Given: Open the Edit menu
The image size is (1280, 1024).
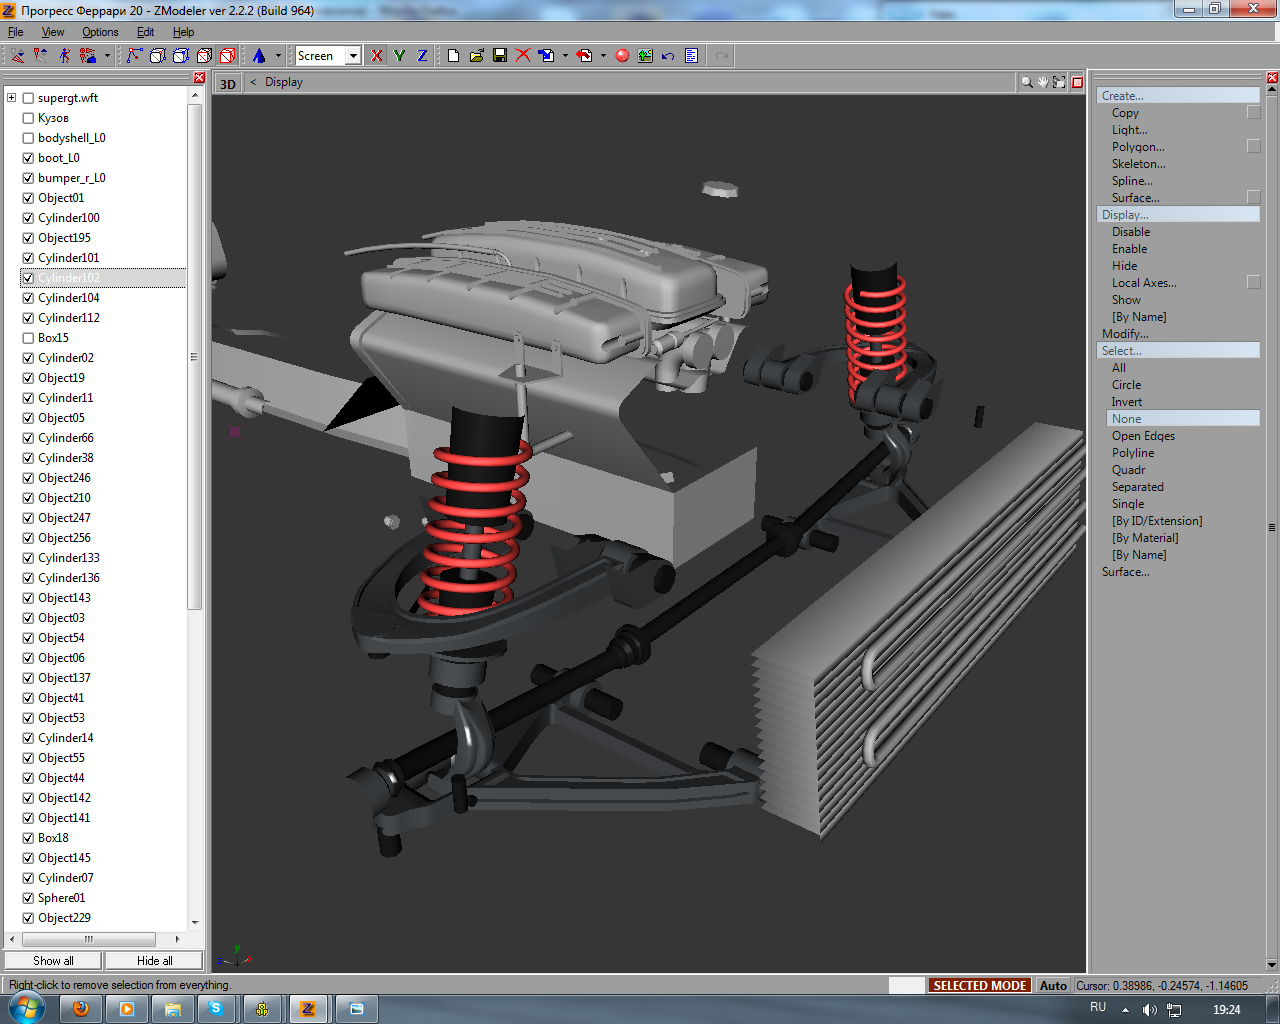Looking at the screenshot, I should click(145, 32).
